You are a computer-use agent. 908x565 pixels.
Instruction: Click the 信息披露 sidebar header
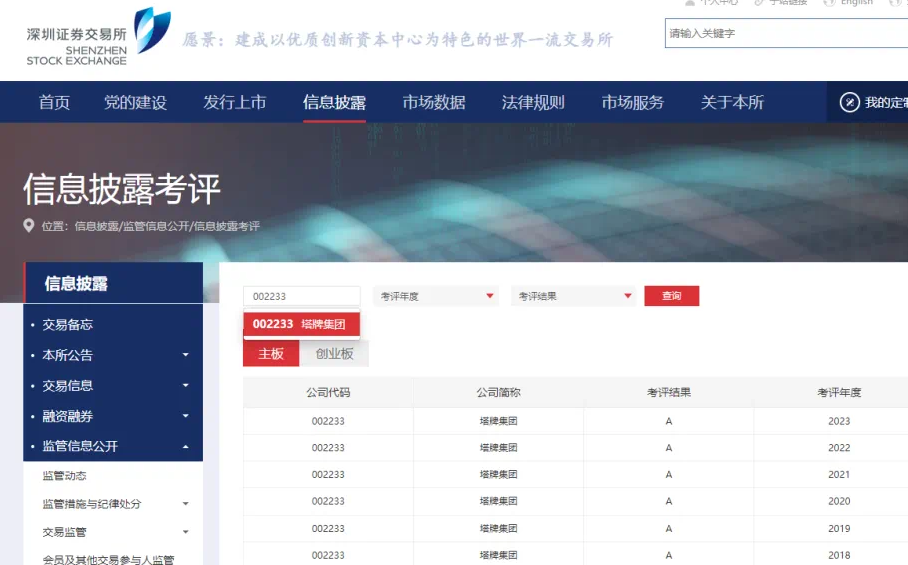coord(114,283)
